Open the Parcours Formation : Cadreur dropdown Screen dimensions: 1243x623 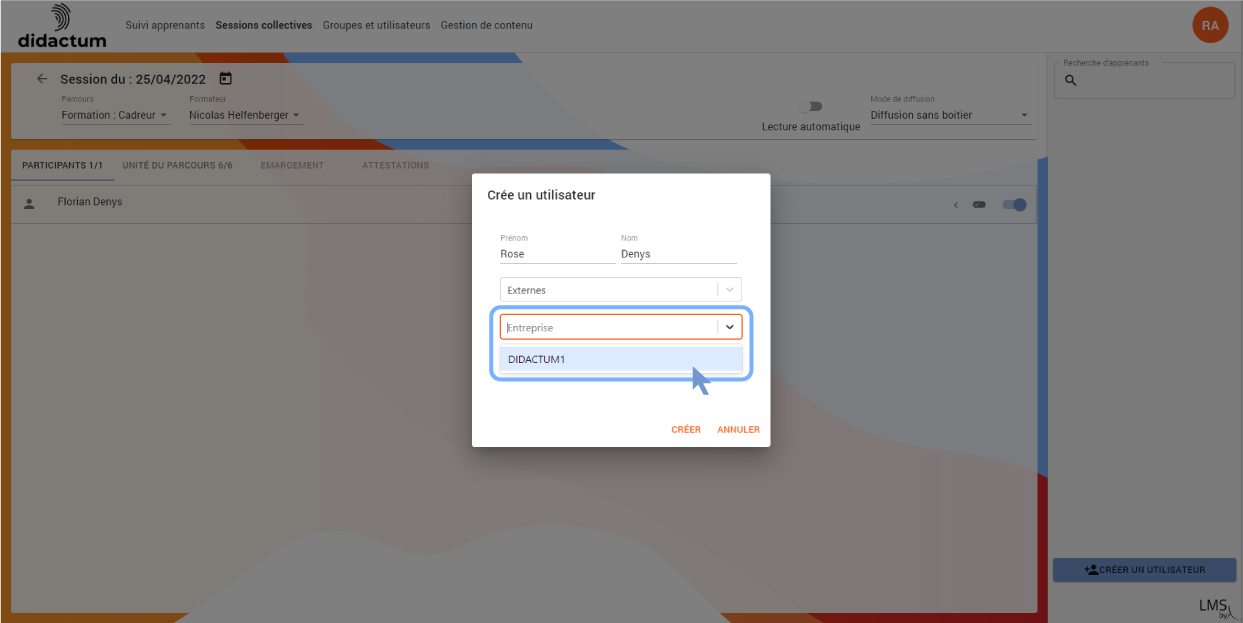coord(115,115)
